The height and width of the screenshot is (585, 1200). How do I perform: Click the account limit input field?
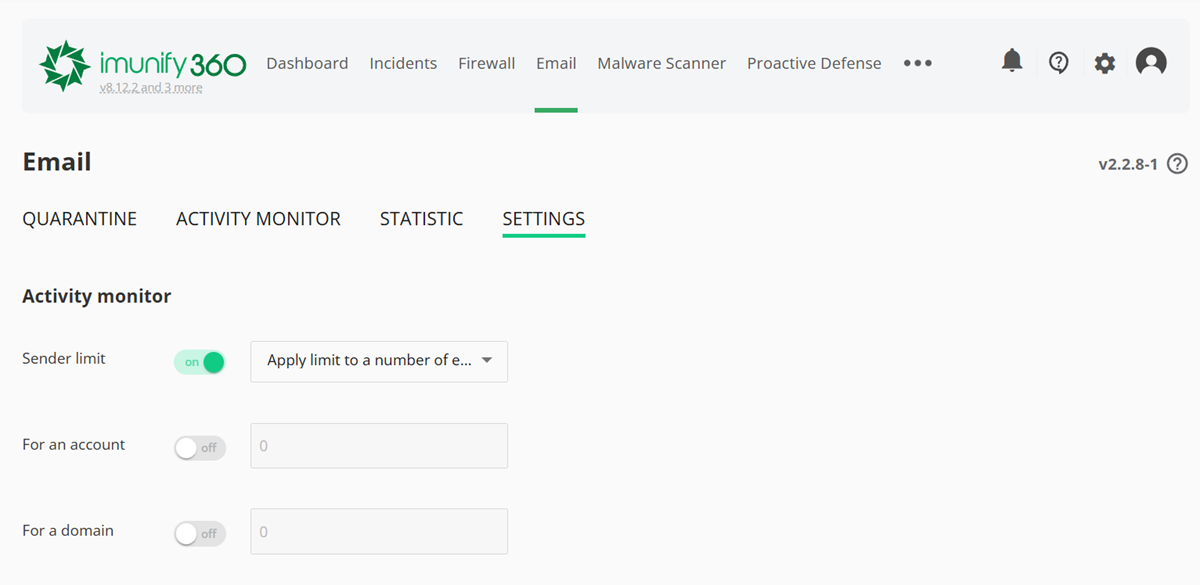pos(378,445)
